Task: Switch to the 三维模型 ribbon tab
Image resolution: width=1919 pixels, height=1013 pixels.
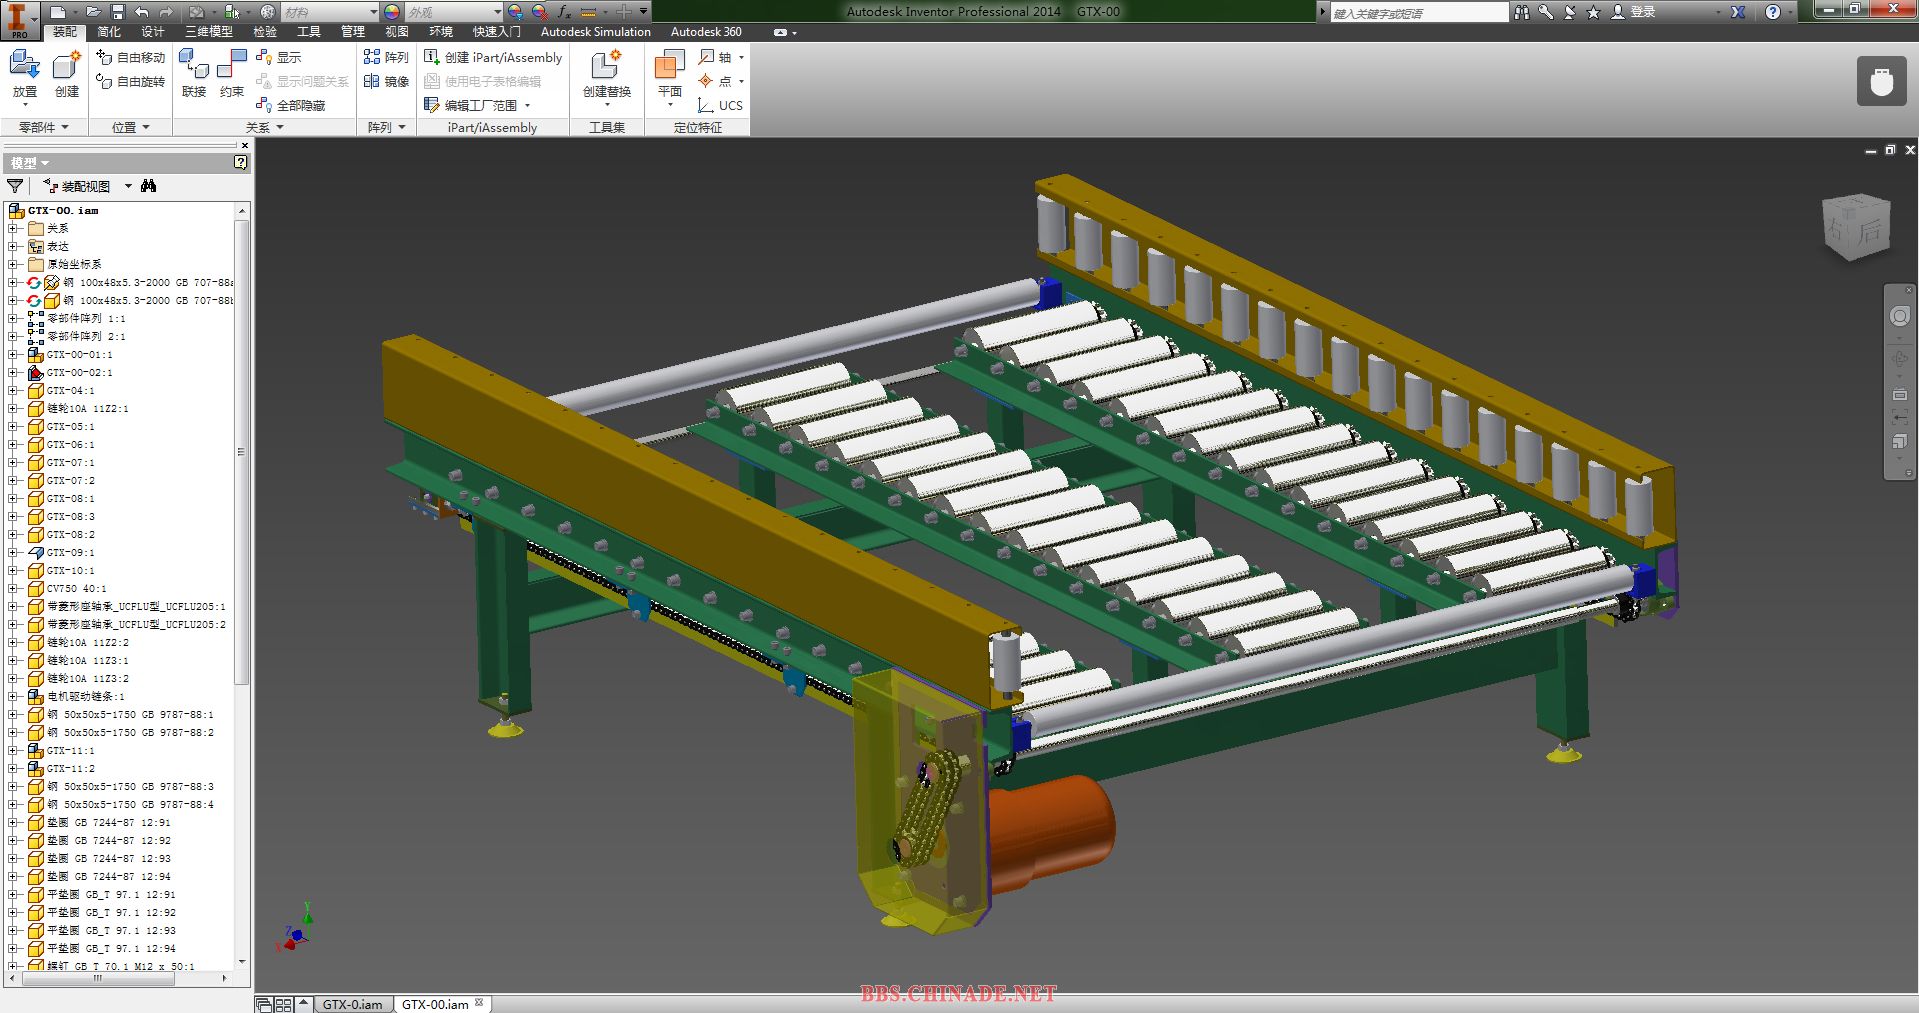Action: [x=208, y=32]
